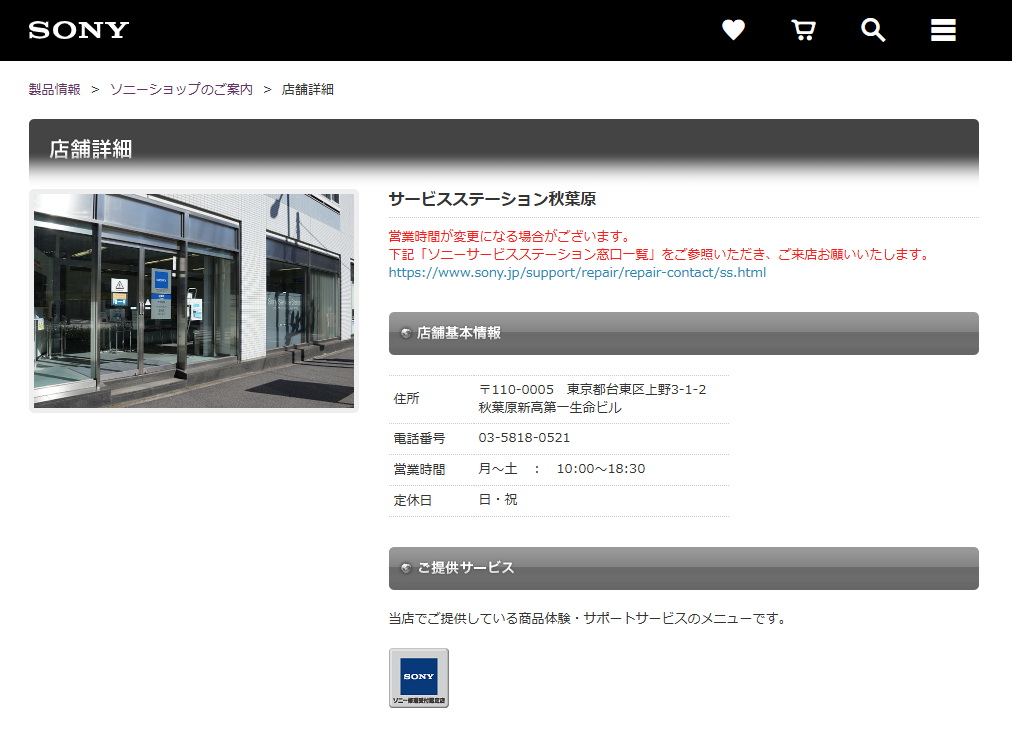1012x732 pixels.
Task: Click the red line starting 下記「ソニーサービスステーション窓口一覧」
Action: pos(661,254)
